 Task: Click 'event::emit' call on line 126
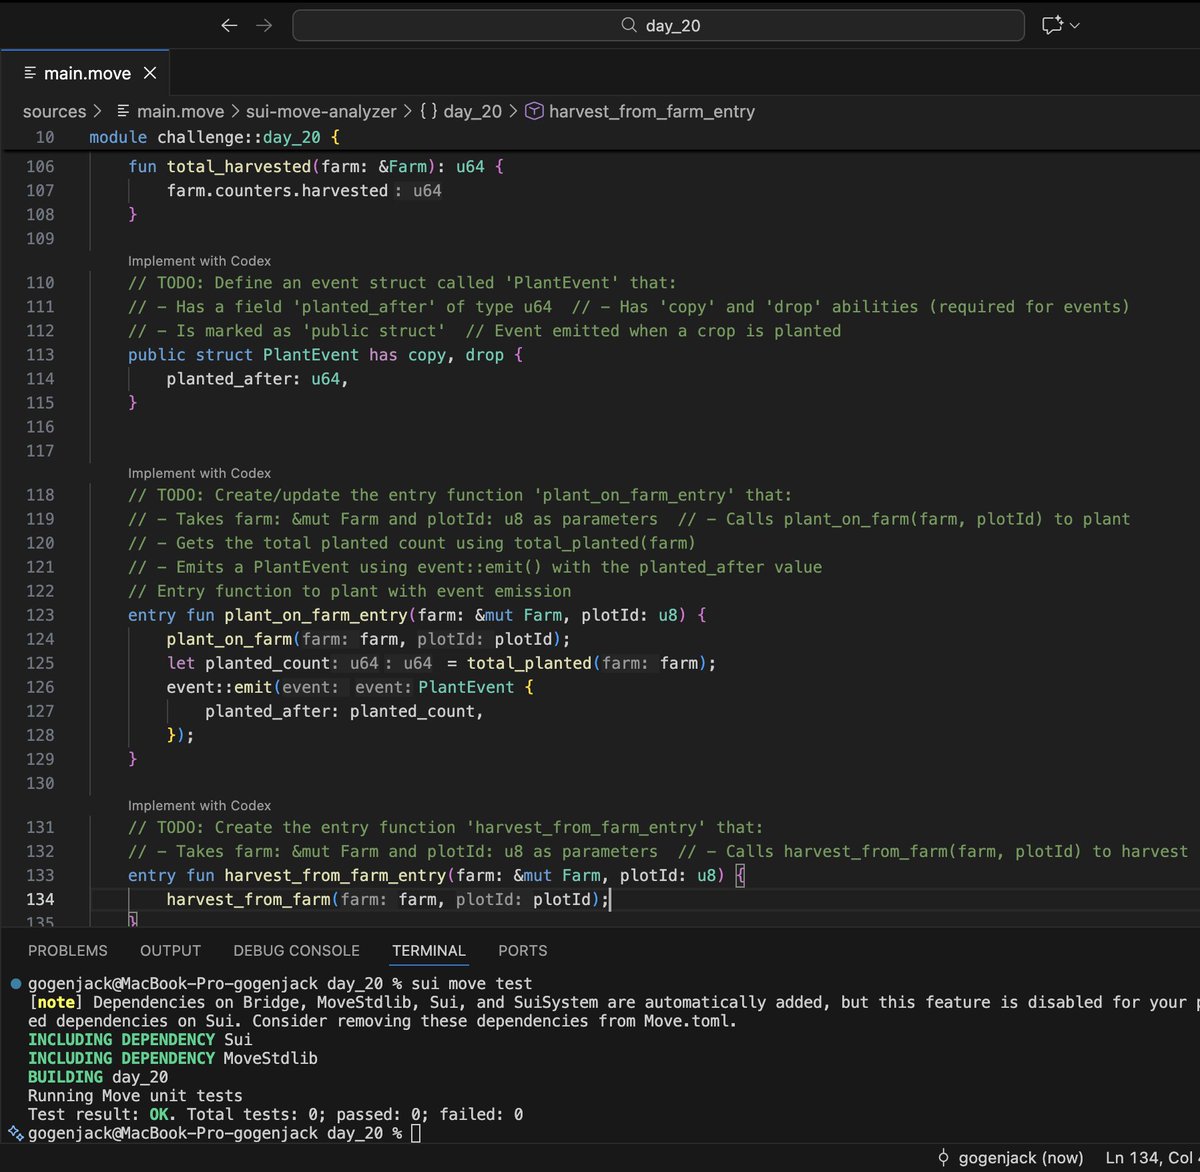pos(219,687)
